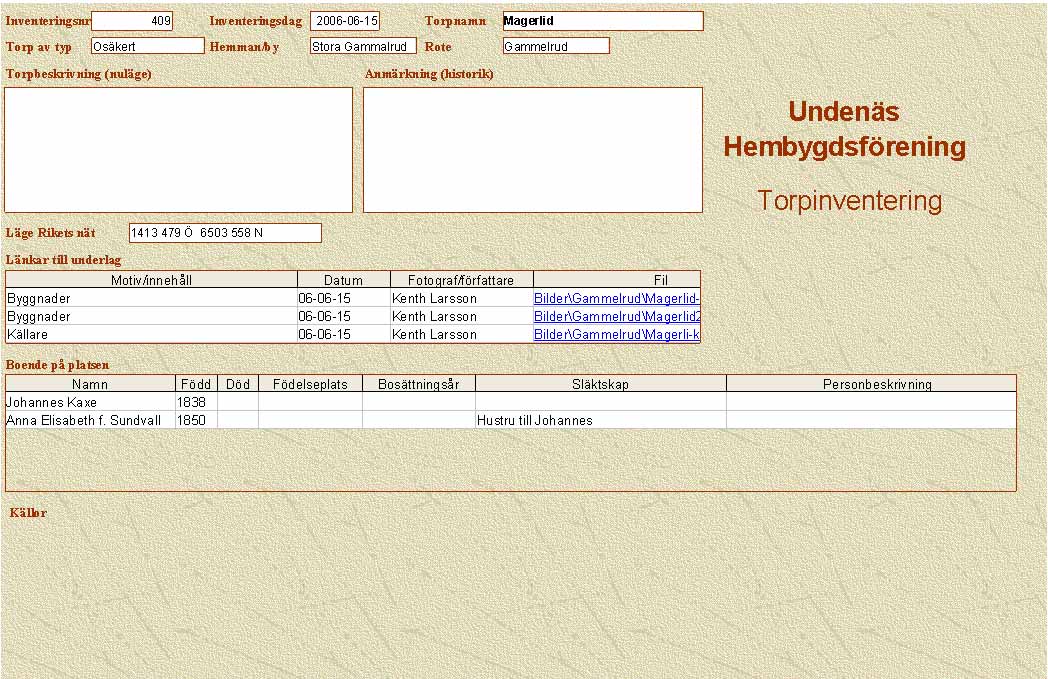The image size is (1048, 679).
Task: Click the Fotograf/författare column header
Action: pyautogui.click(x=461, y=280)
